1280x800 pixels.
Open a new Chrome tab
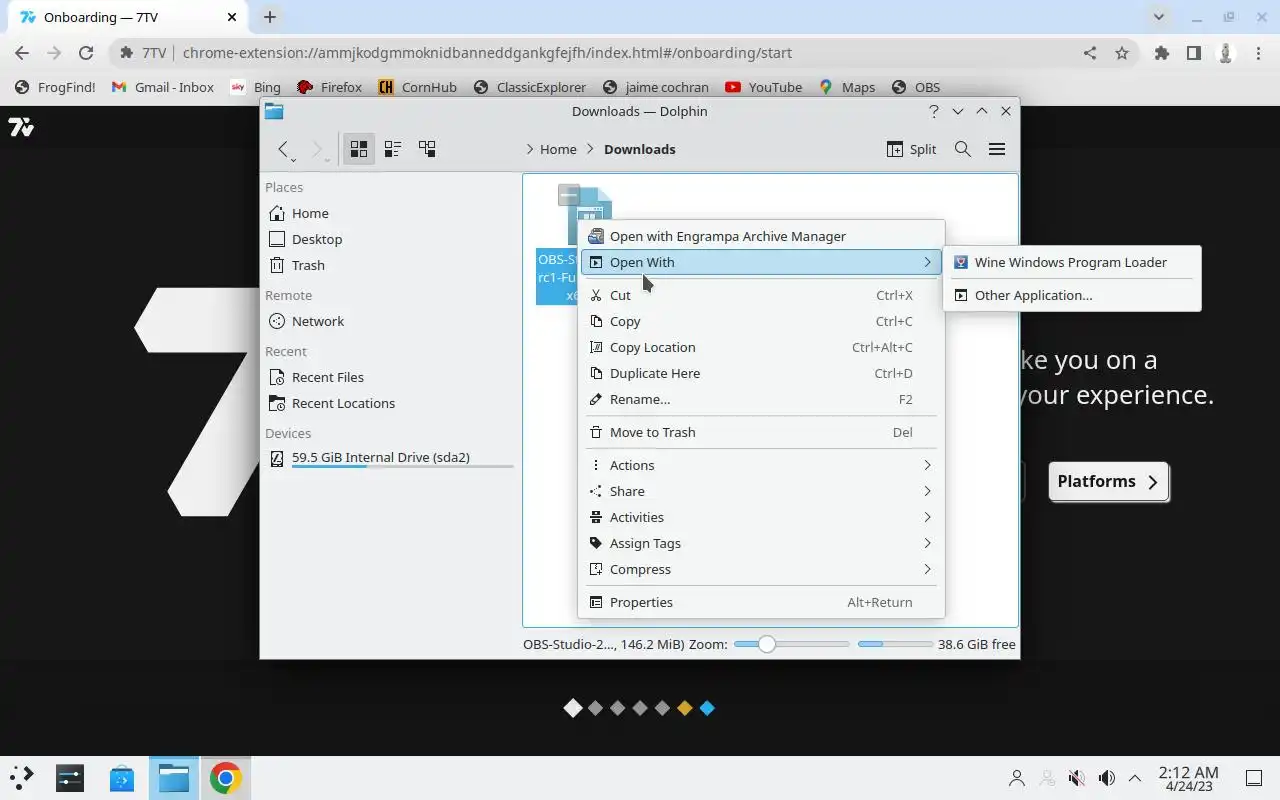pos(270,17)
